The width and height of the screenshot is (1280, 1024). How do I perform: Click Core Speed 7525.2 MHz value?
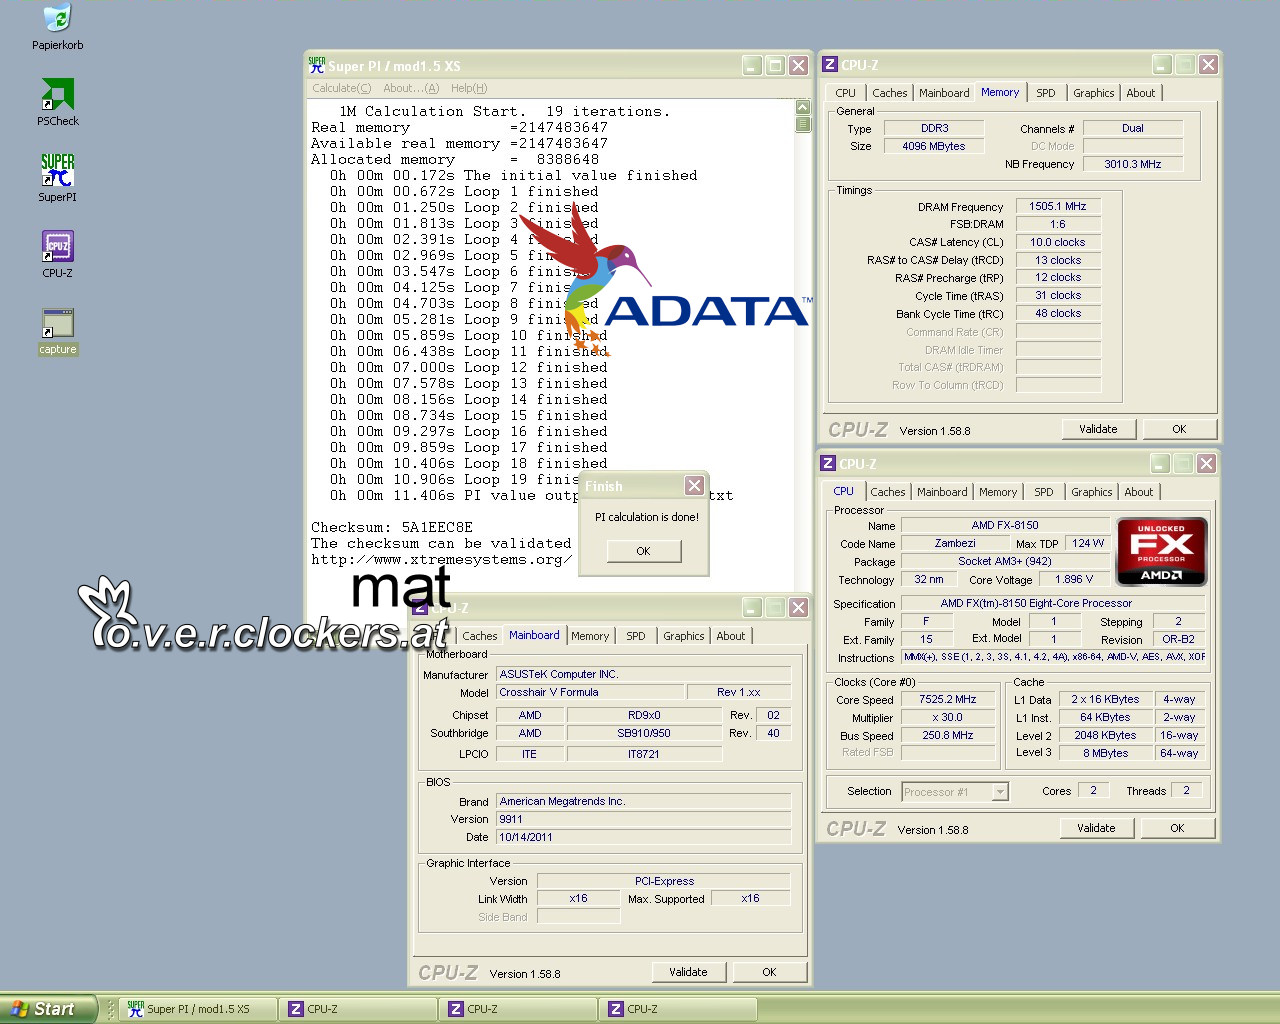pyautogui.click(x=948, y=700)
